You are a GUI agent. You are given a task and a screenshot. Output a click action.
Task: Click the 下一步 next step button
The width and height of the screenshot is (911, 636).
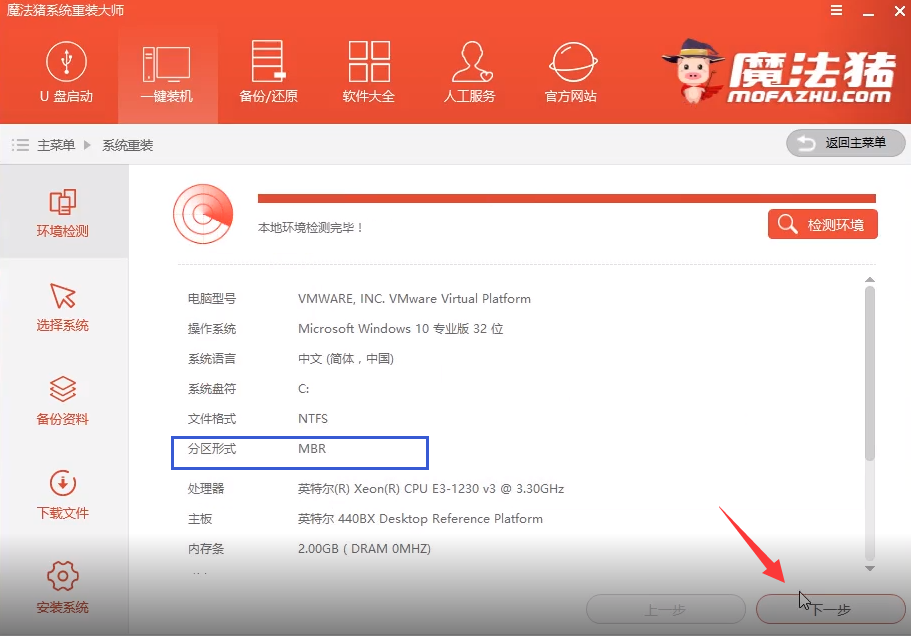(829, 609)
